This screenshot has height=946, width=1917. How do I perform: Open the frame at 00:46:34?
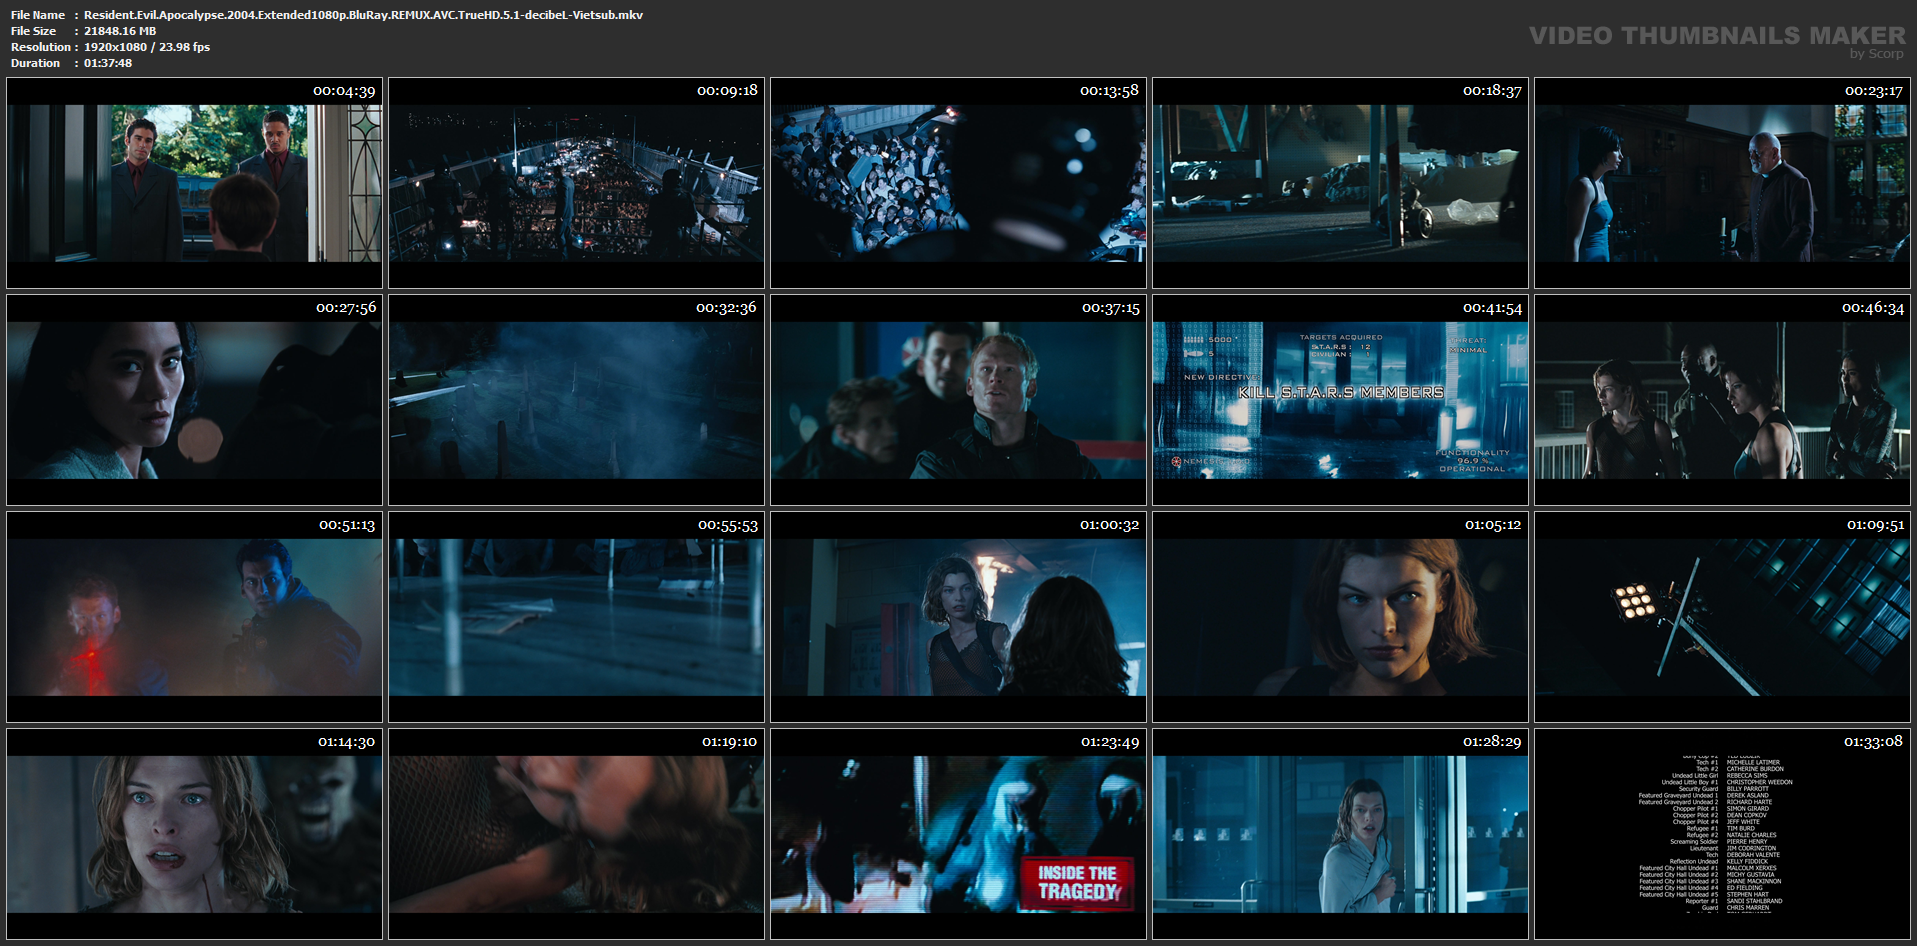pos(1722,400)
